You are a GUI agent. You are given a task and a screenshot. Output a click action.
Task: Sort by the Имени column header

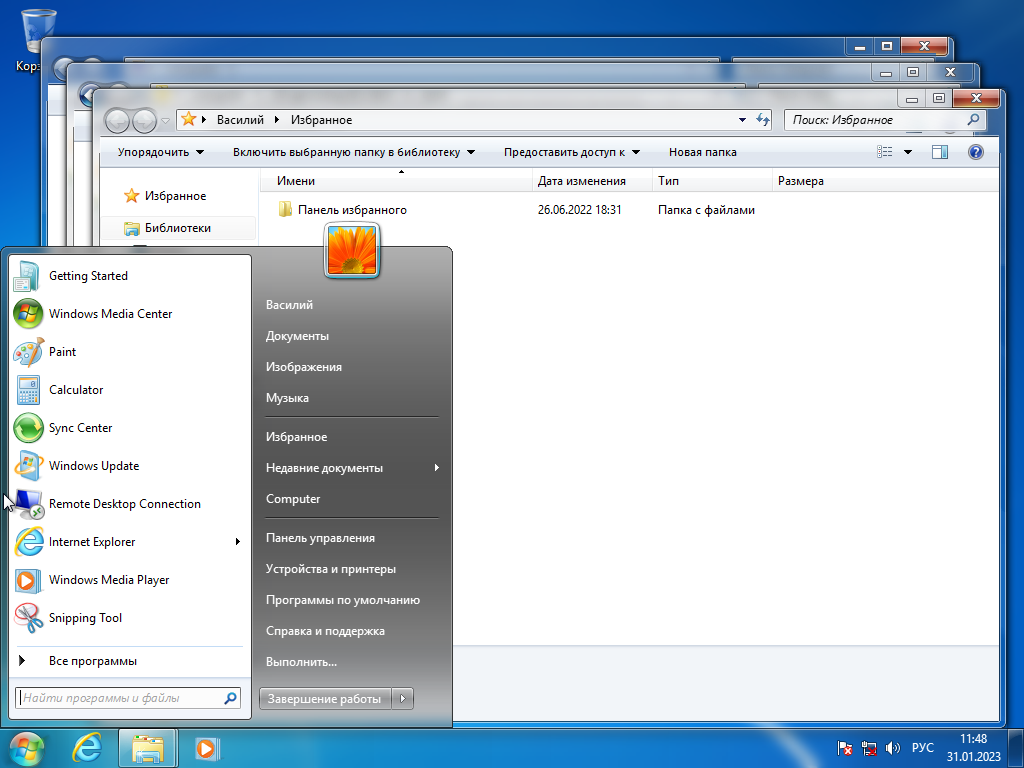click(396, 181)
